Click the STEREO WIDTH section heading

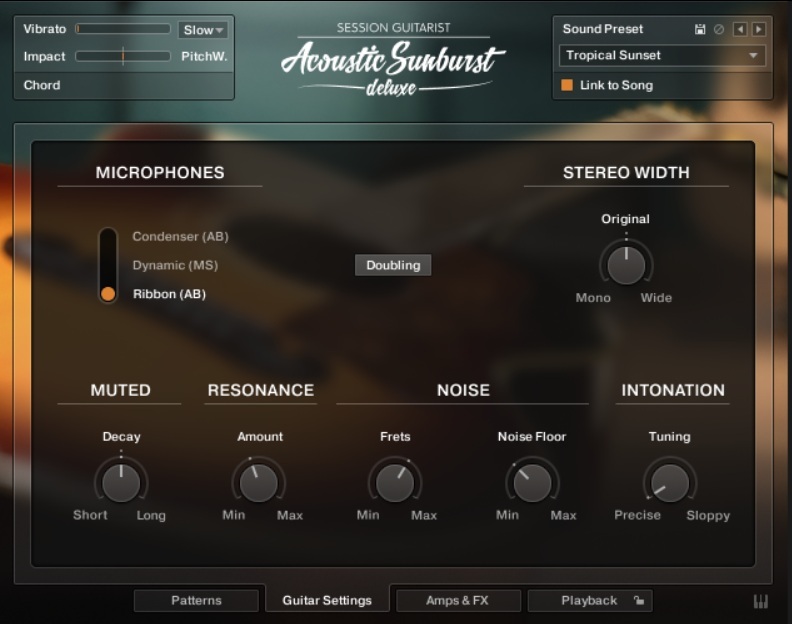(626, 172)
